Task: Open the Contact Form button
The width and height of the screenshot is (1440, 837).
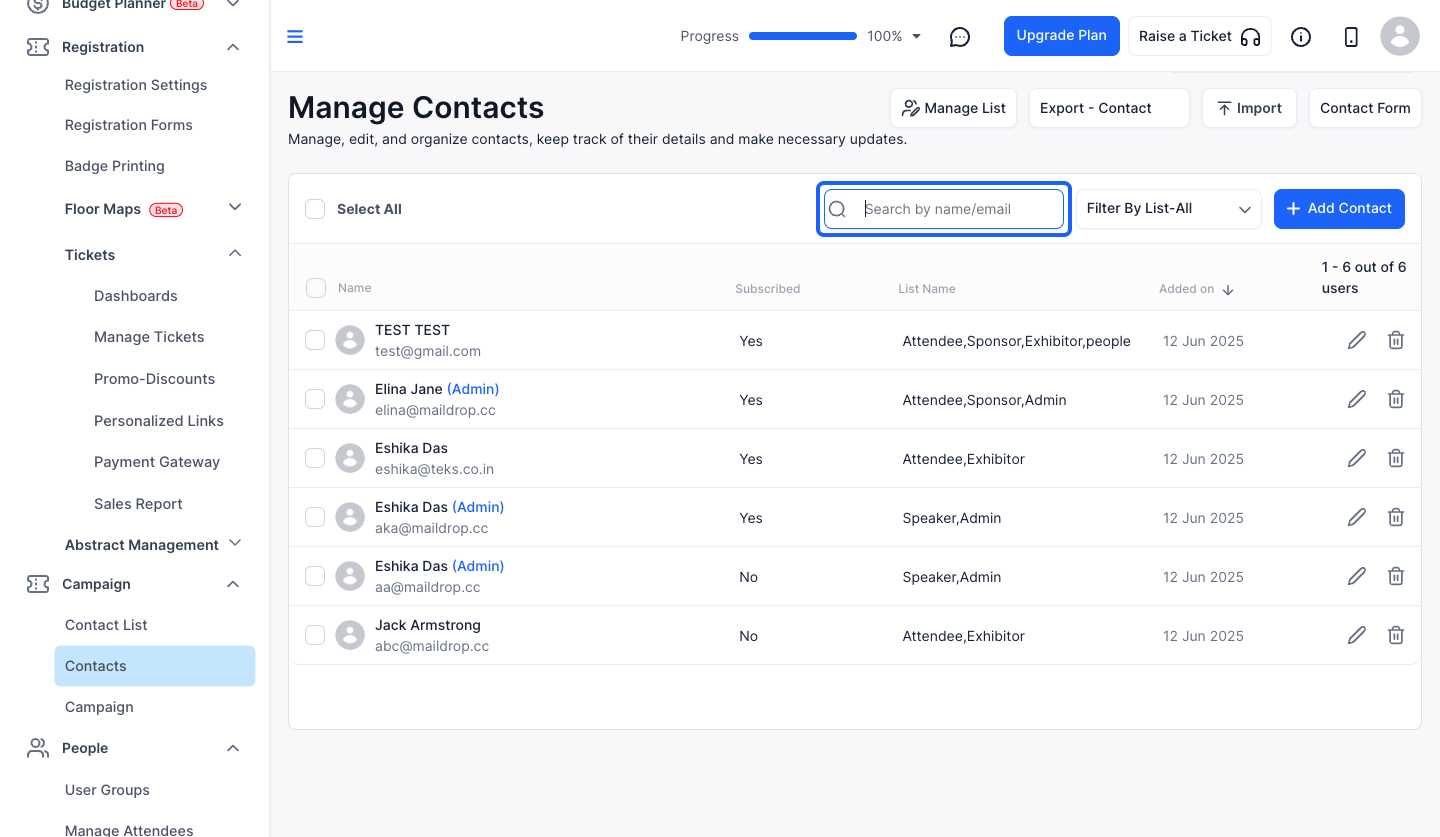Action: [x=1365, y=108]
